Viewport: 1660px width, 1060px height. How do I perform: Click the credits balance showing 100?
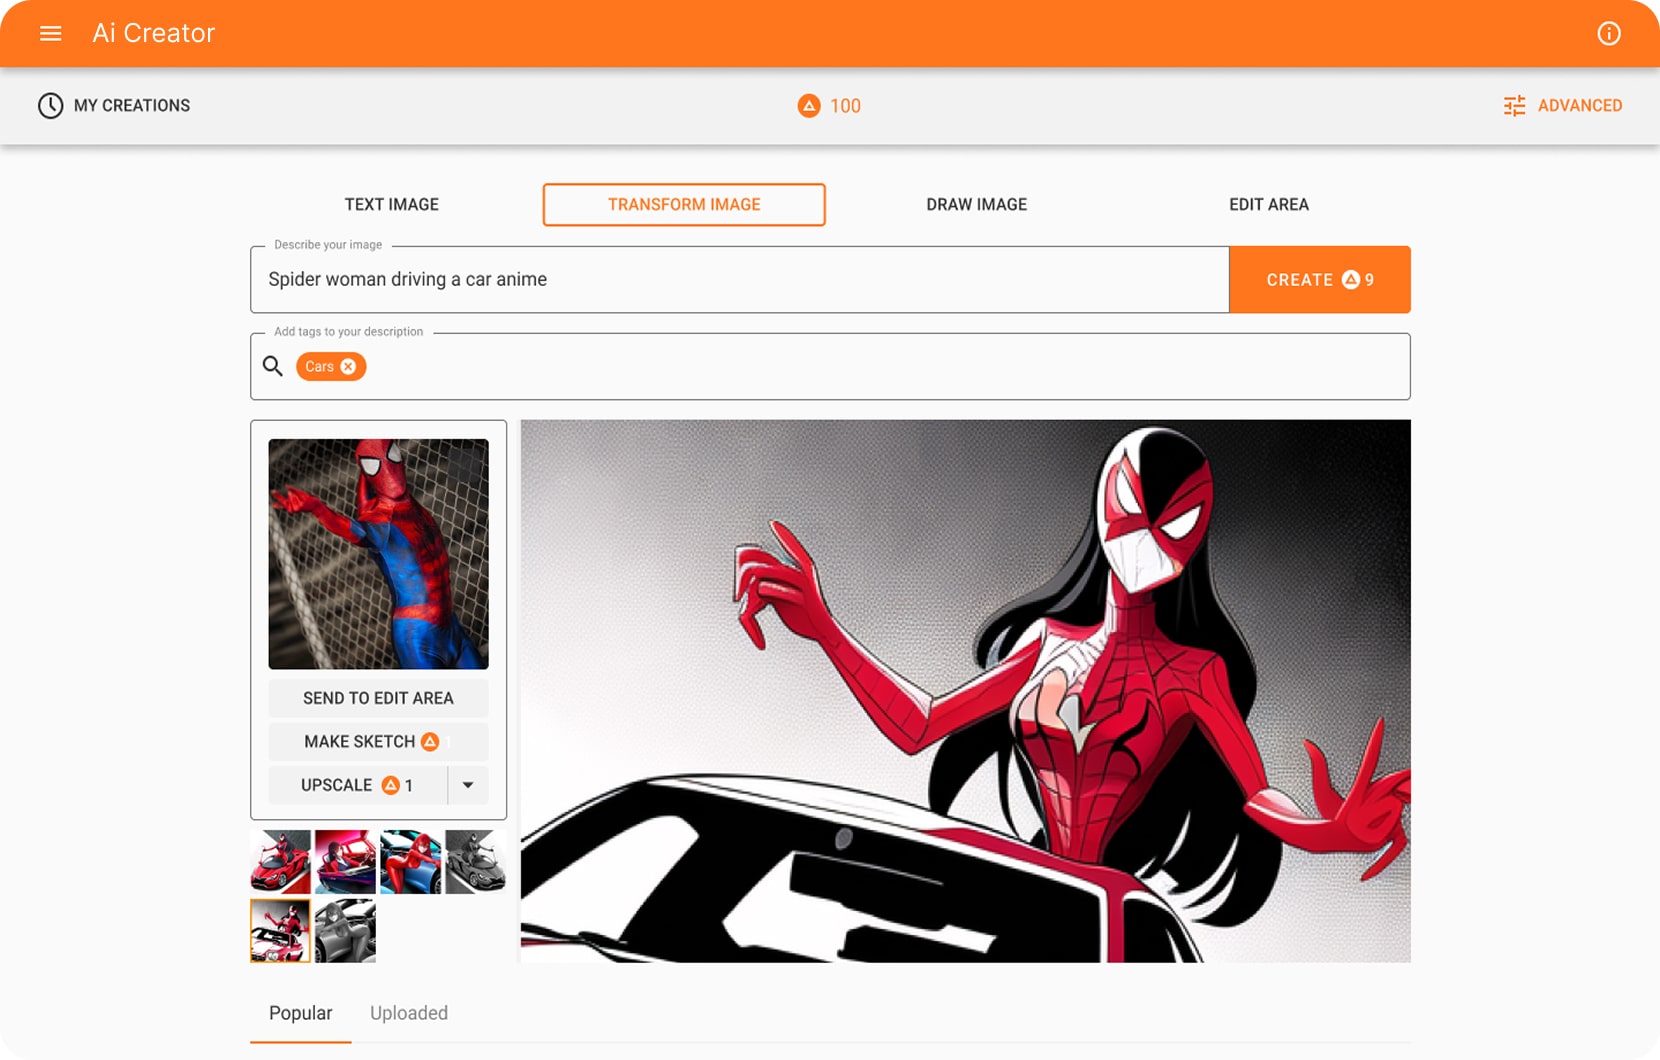(829, 106)
